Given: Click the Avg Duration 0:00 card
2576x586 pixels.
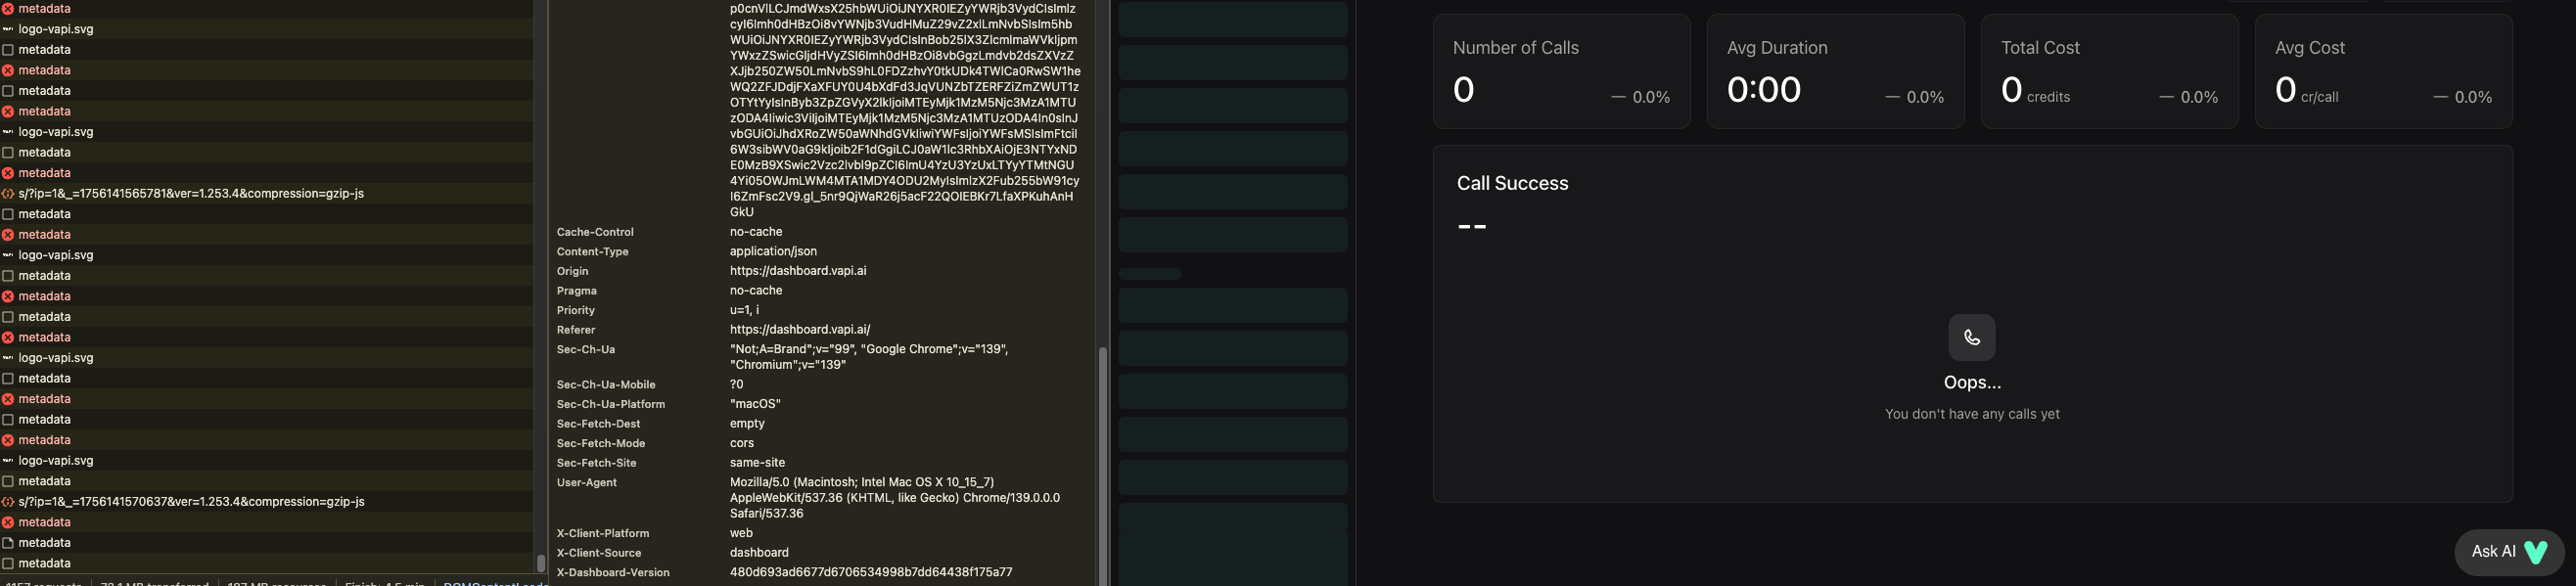Looking at the screenshot, I should 1835,71.
